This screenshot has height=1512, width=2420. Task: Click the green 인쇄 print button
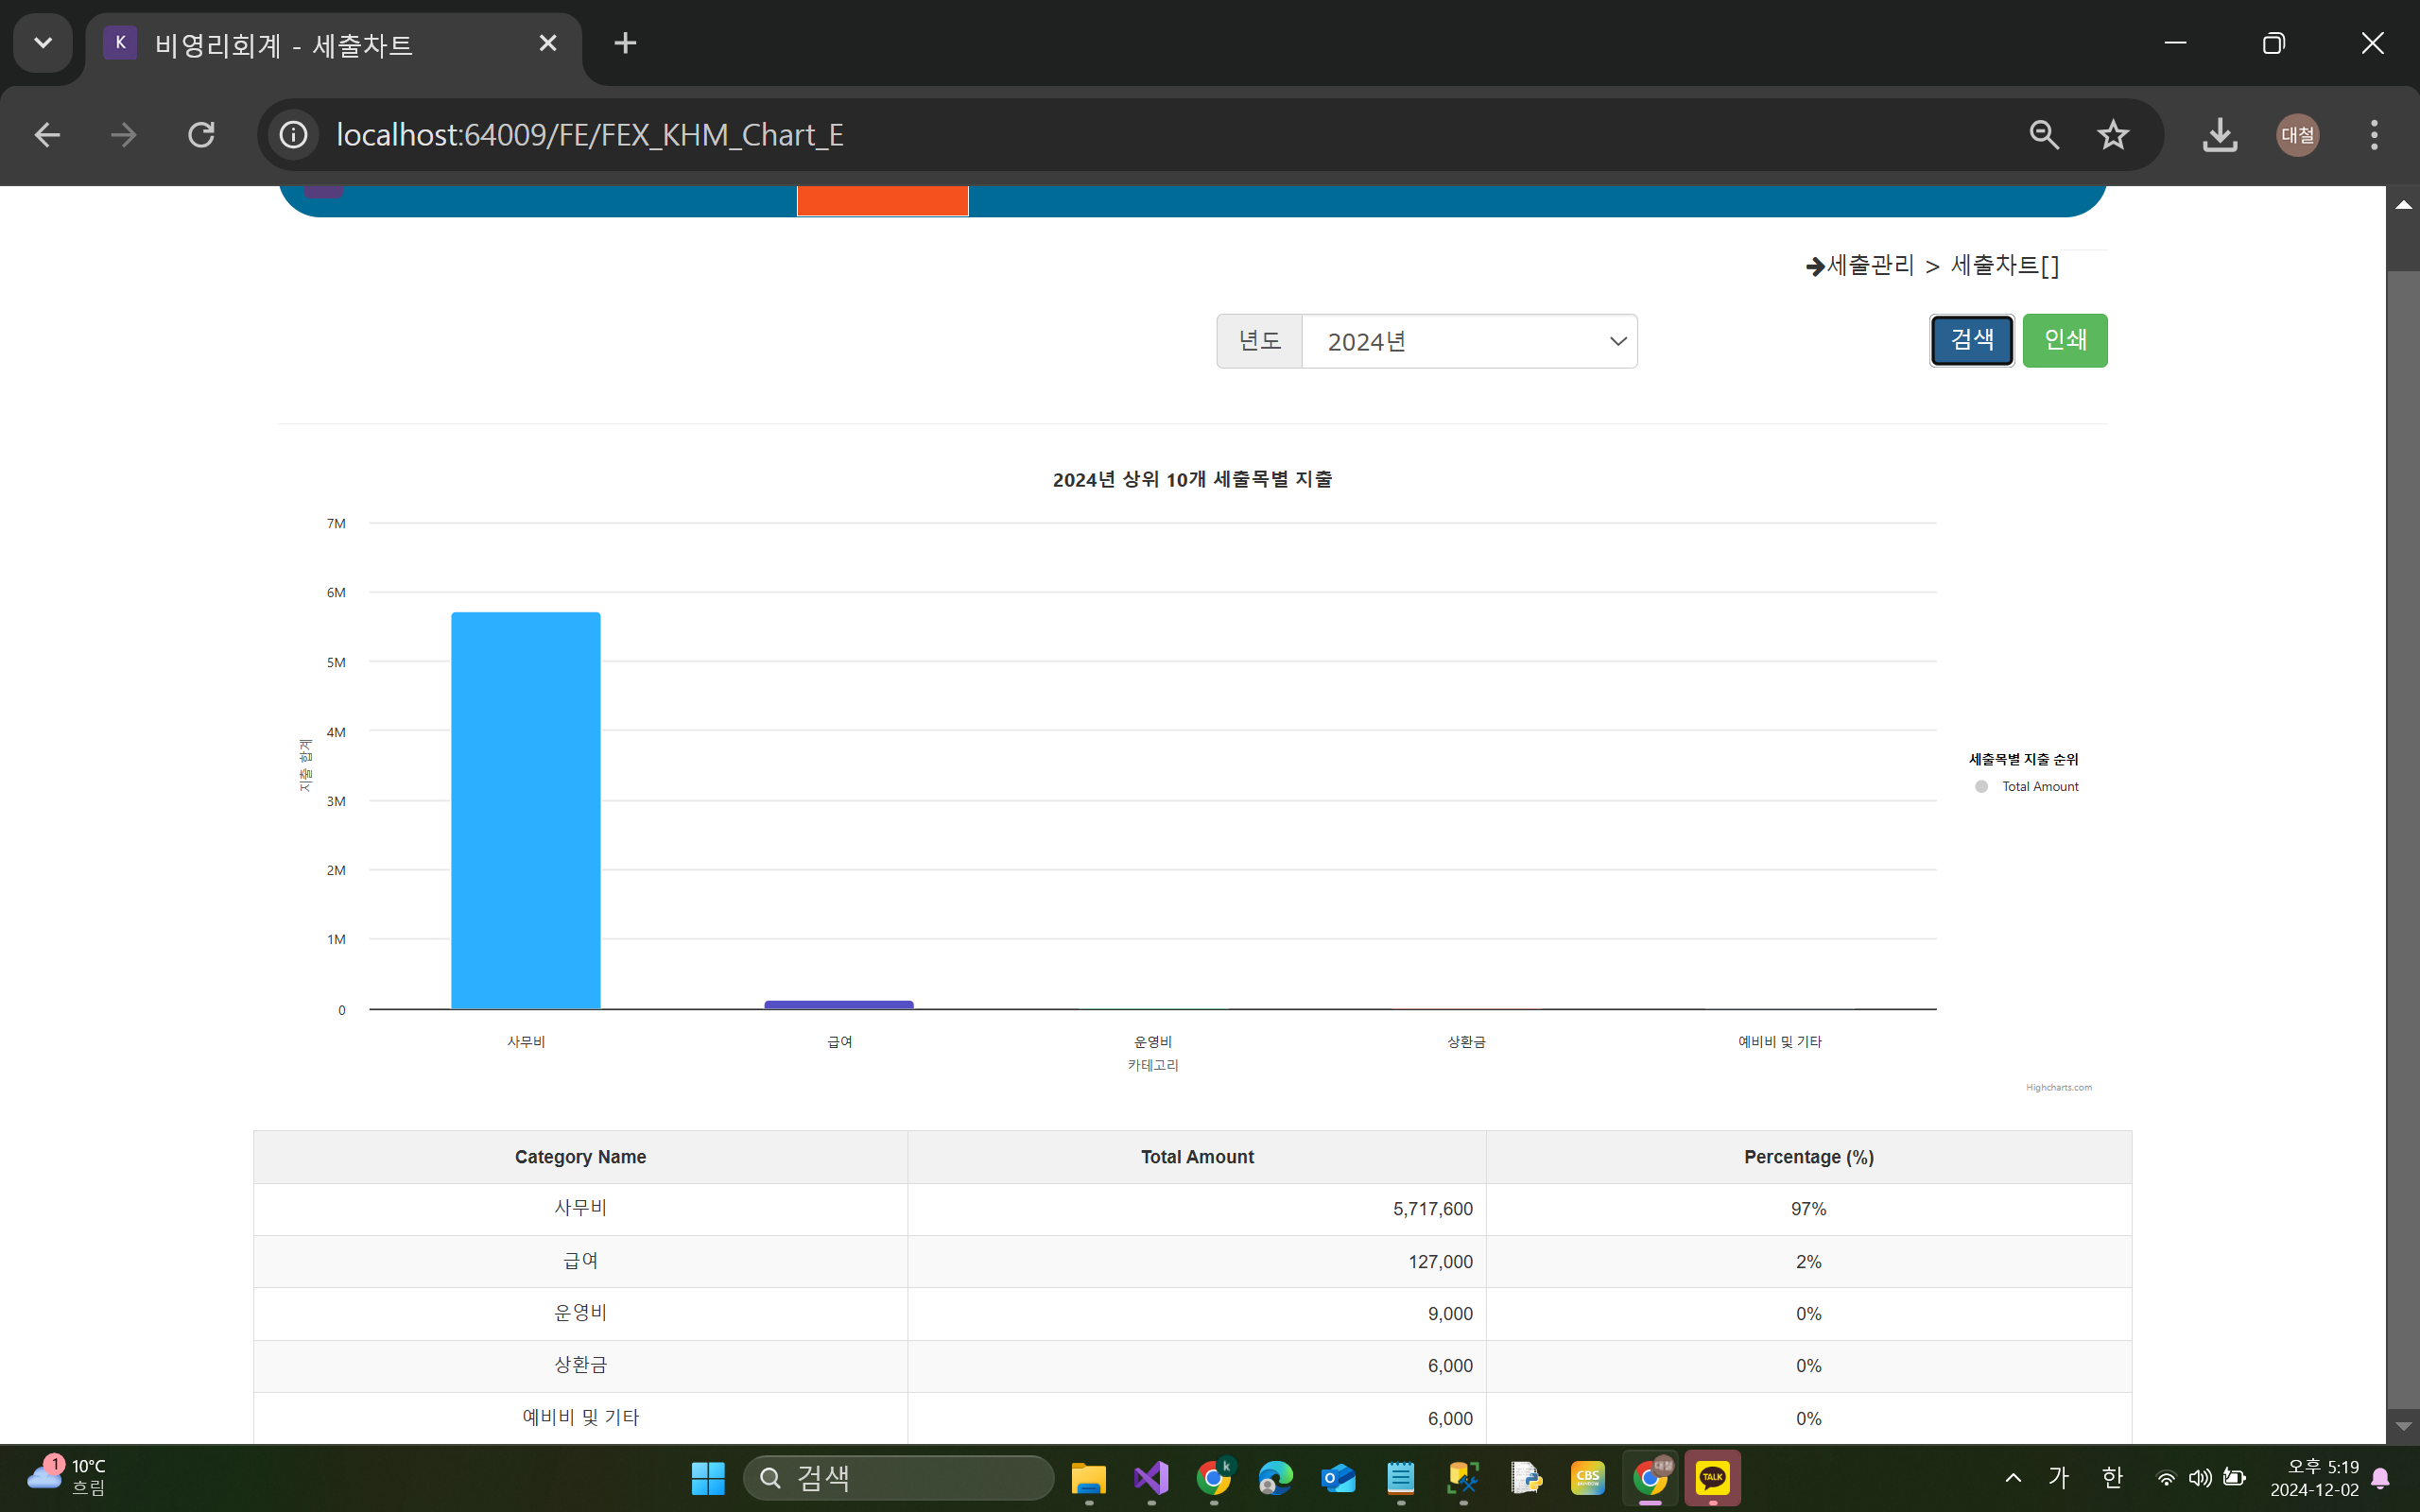click(2064, 340)
